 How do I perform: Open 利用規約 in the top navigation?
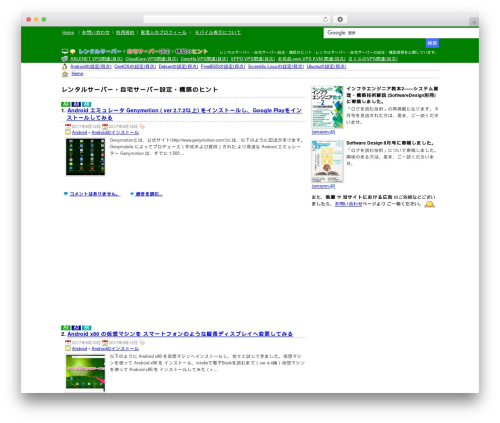pos(125,32)
